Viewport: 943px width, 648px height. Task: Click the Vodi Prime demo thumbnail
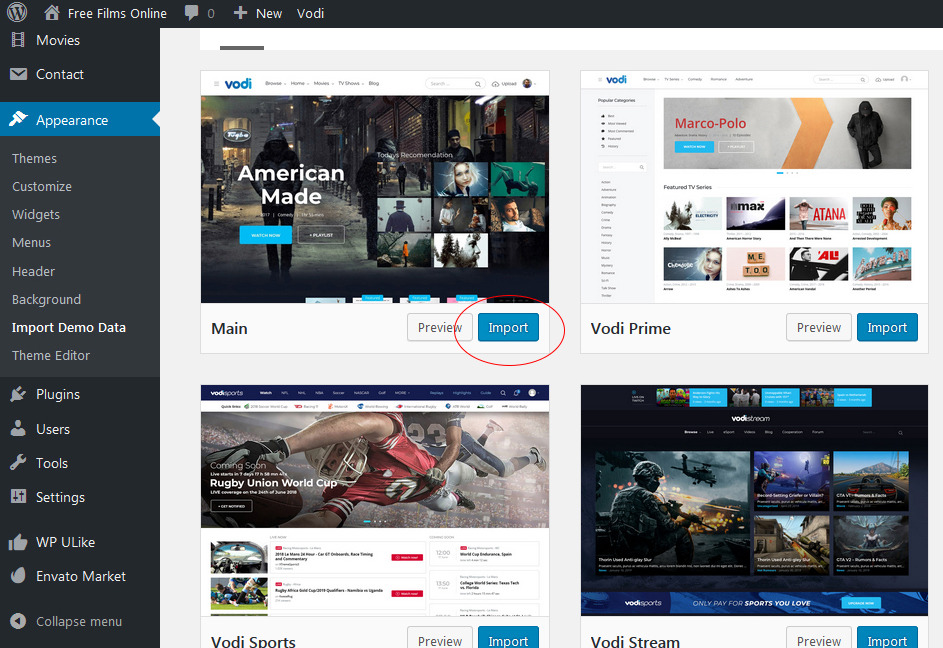pyautogui.click(x=754, y=187)
